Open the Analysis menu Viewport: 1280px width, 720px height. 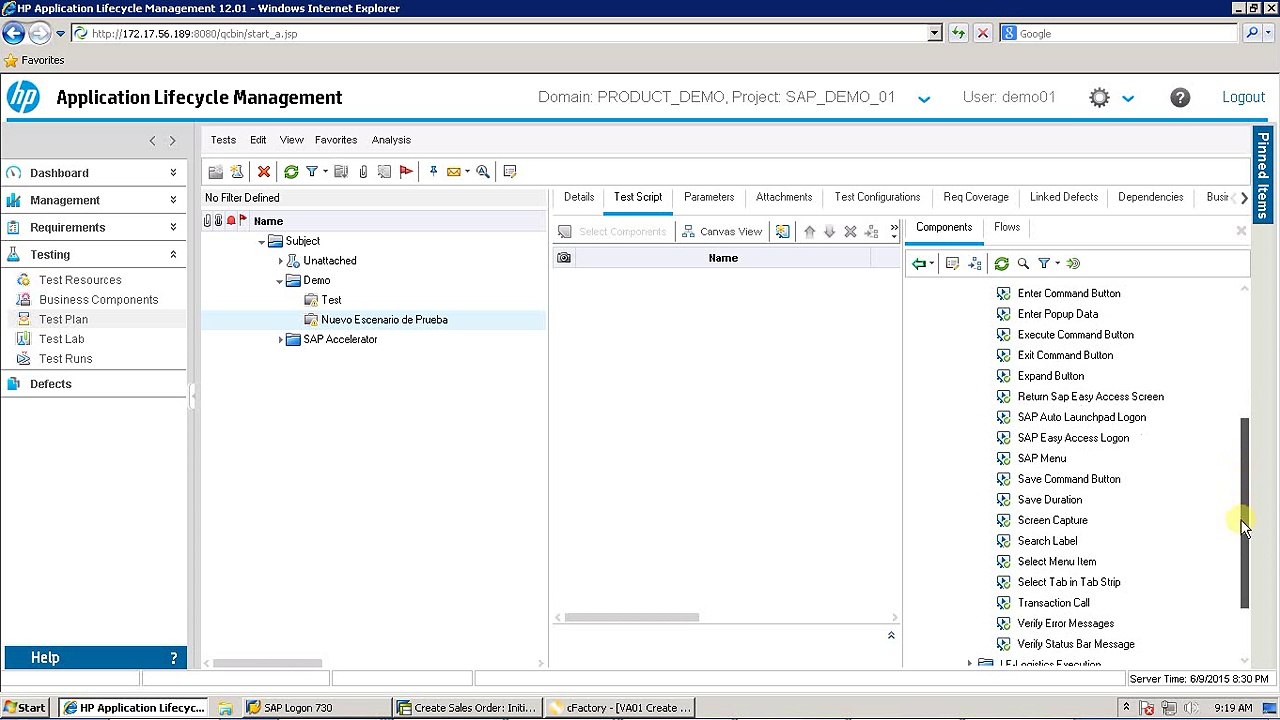pyautogui.click(x=391, y=140)
